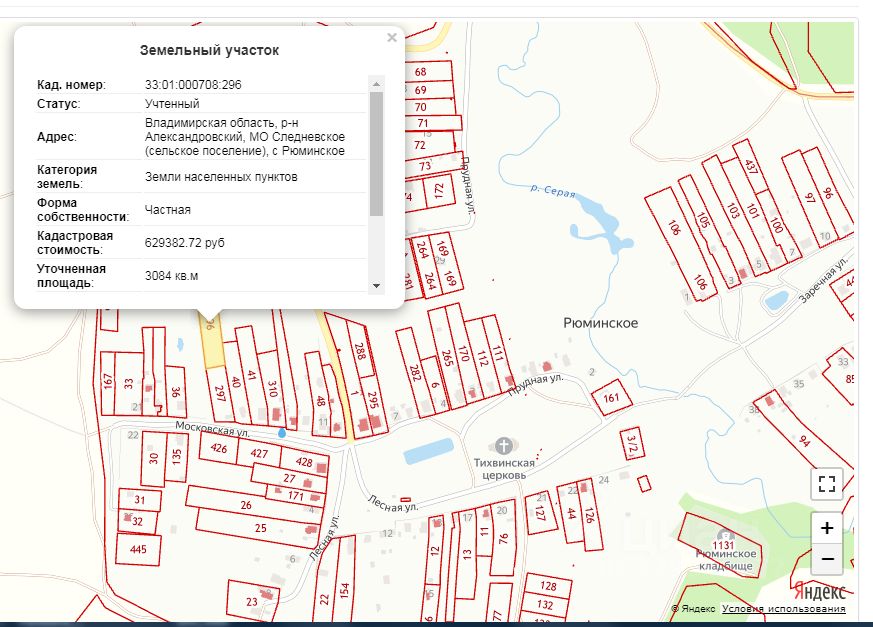Select the cadastral number 33:01:000708:296
The width and height of the screenshot is (873, 627).
coord(193,85)
